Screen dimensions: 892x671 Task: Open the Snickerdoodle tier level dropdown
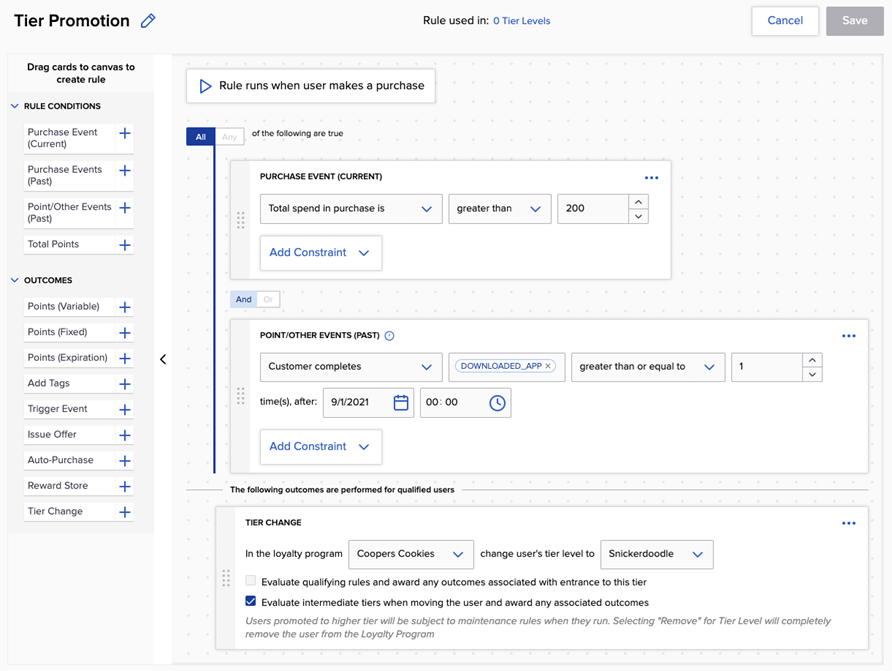(656, 554)
